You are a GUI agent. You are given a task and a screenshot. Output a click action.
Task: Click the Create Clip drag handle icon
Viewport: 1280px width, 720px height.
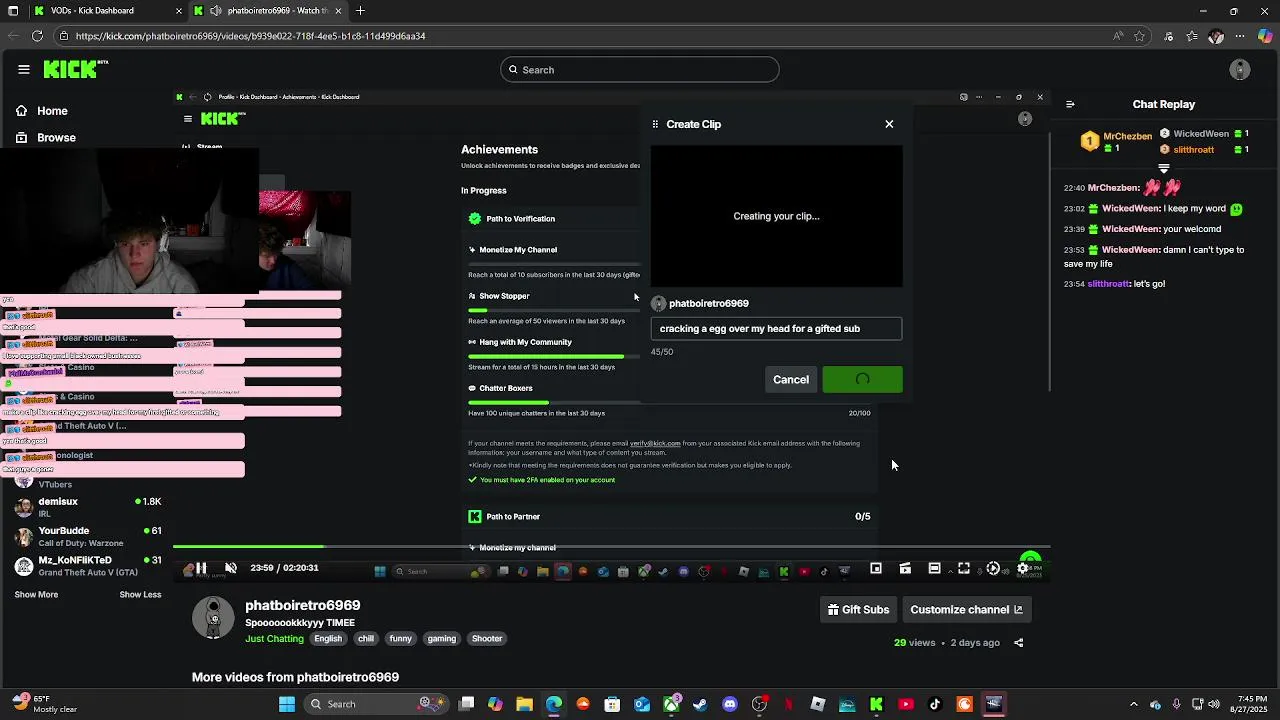click(x=655, y=124)
